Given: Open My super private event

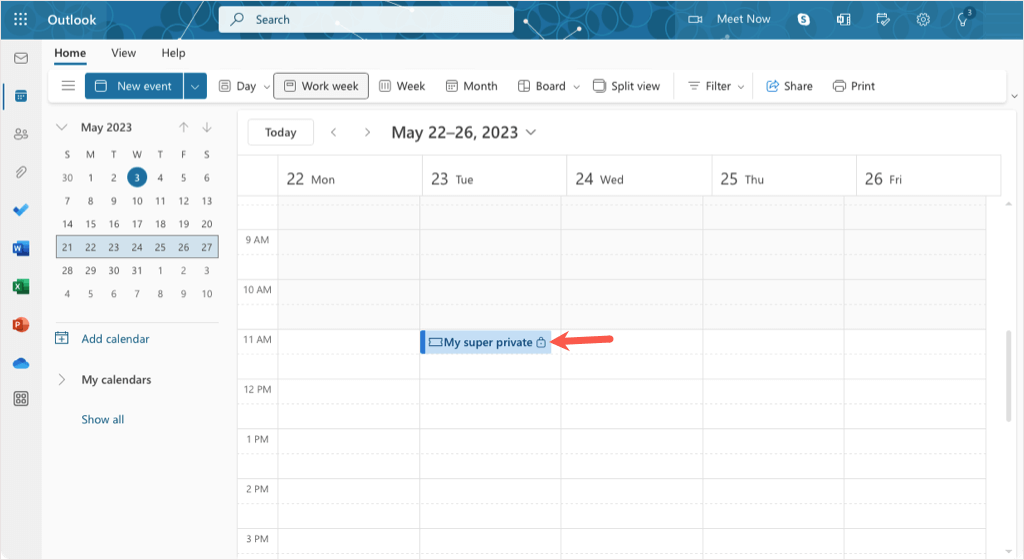Looking at the screenshot, I should tap(487, 342).
